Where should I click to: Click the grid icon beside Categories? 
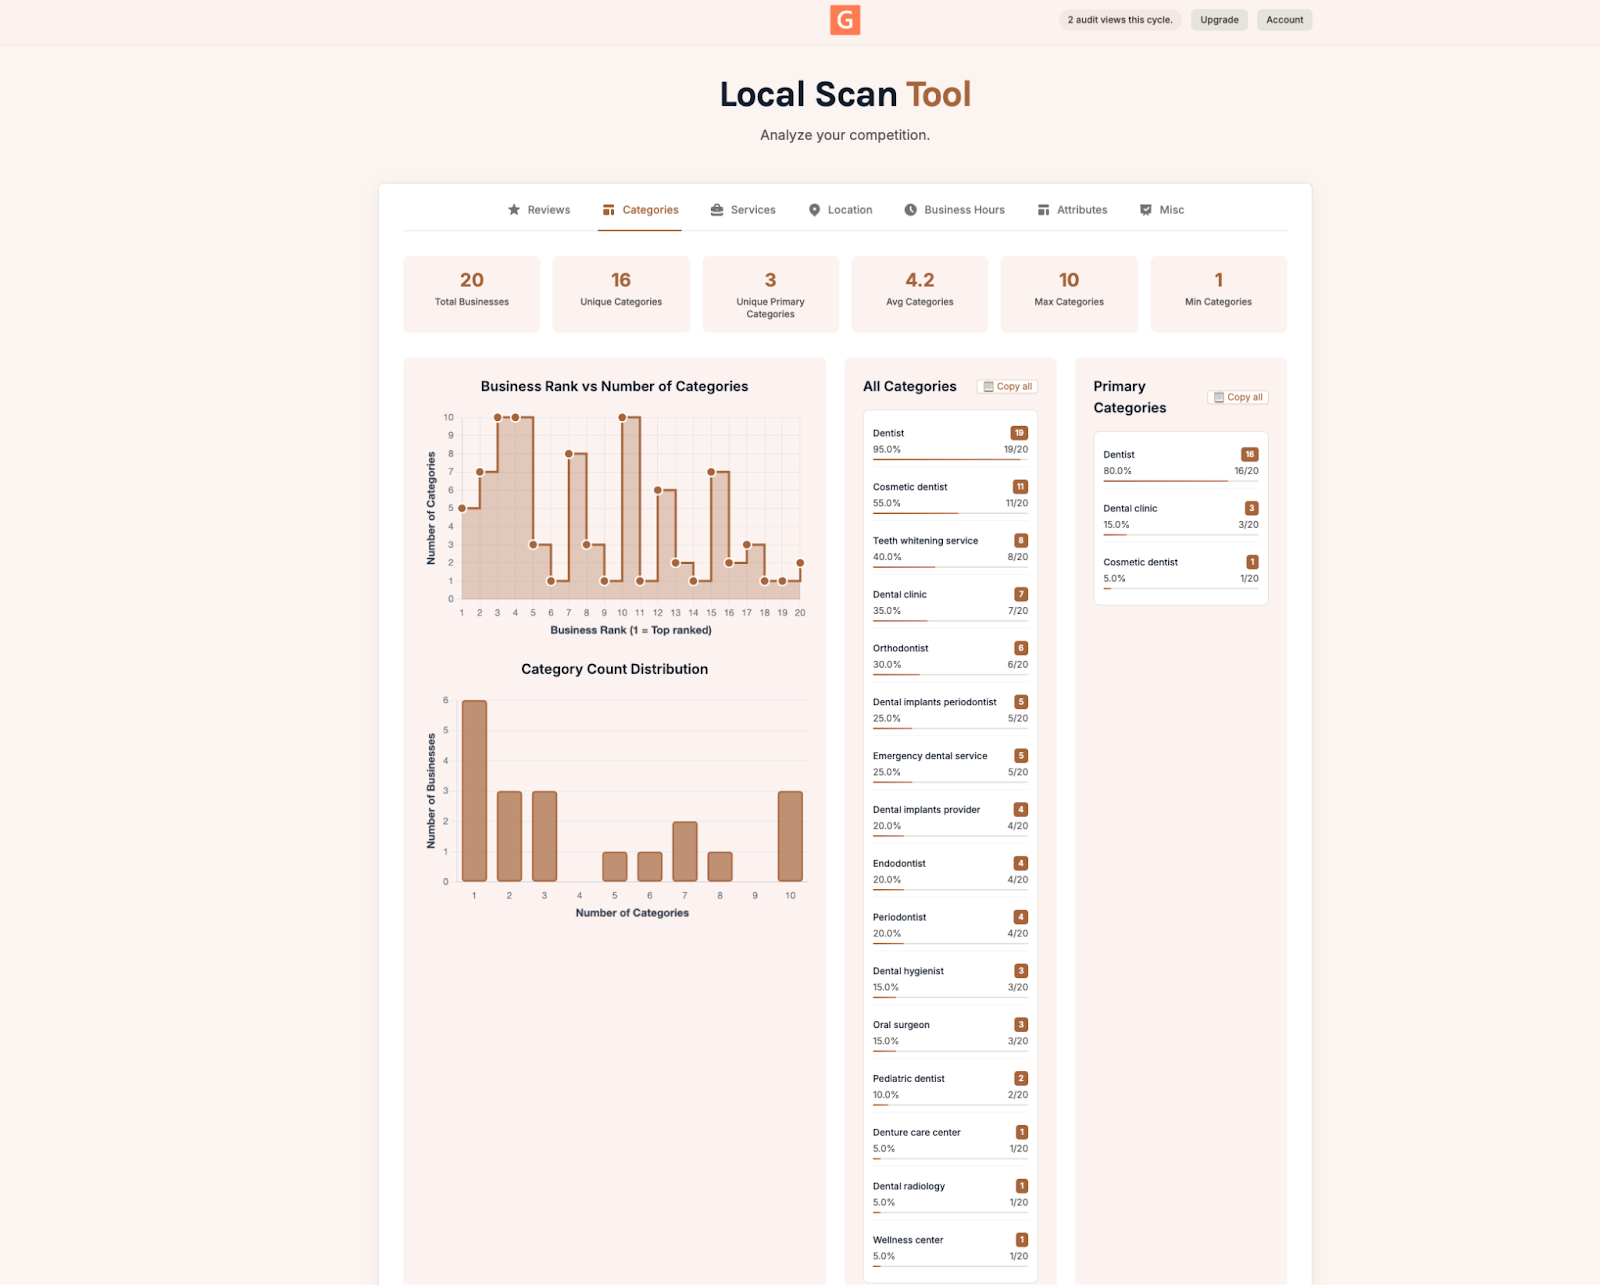[609, 210]
